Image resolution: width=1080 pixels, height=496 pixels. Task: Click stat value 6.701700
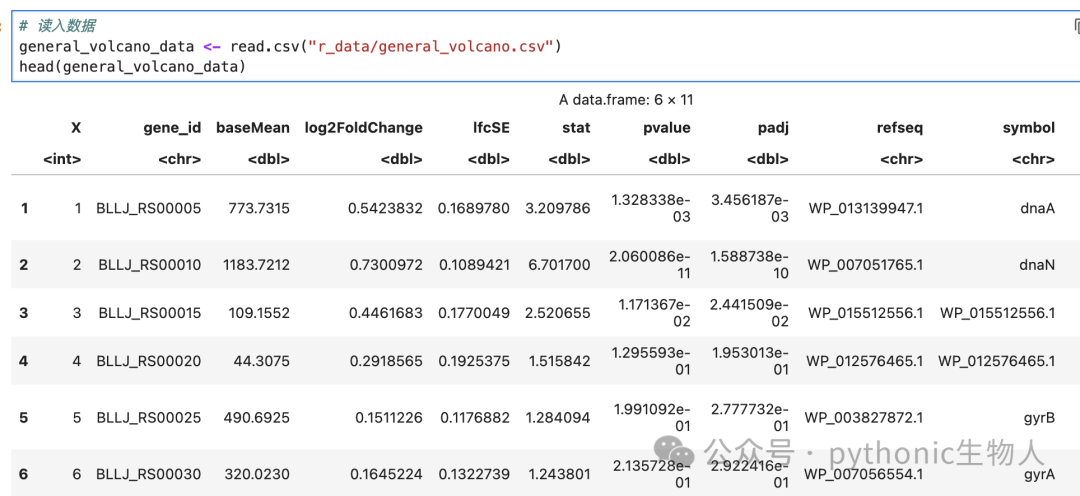click(x=558, y=265)
